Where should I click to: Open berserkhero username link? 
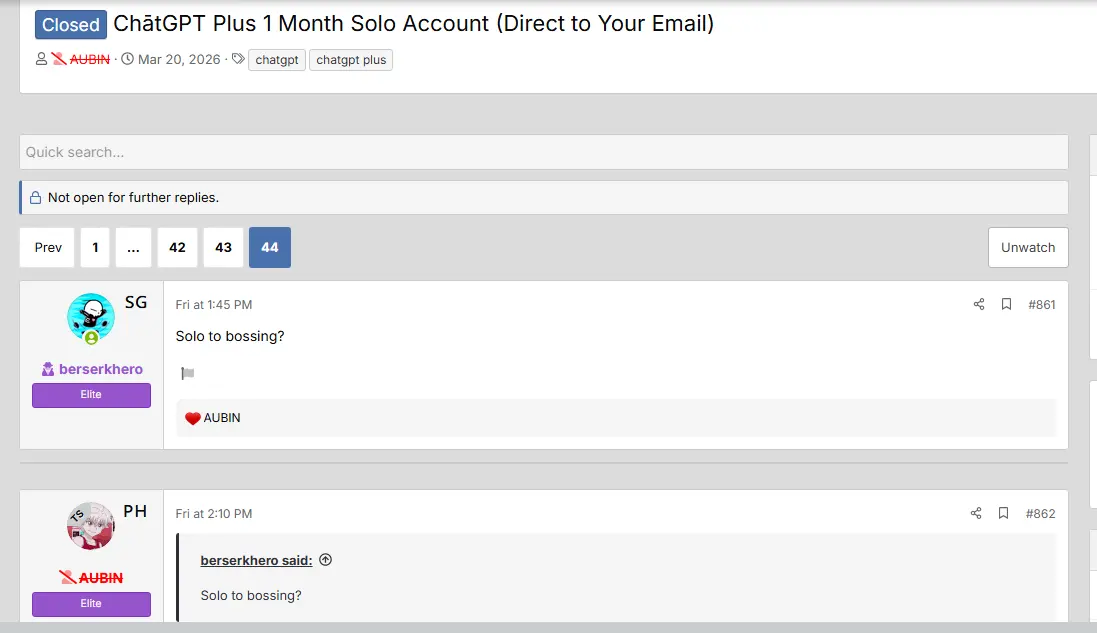(x=101, y=369)
